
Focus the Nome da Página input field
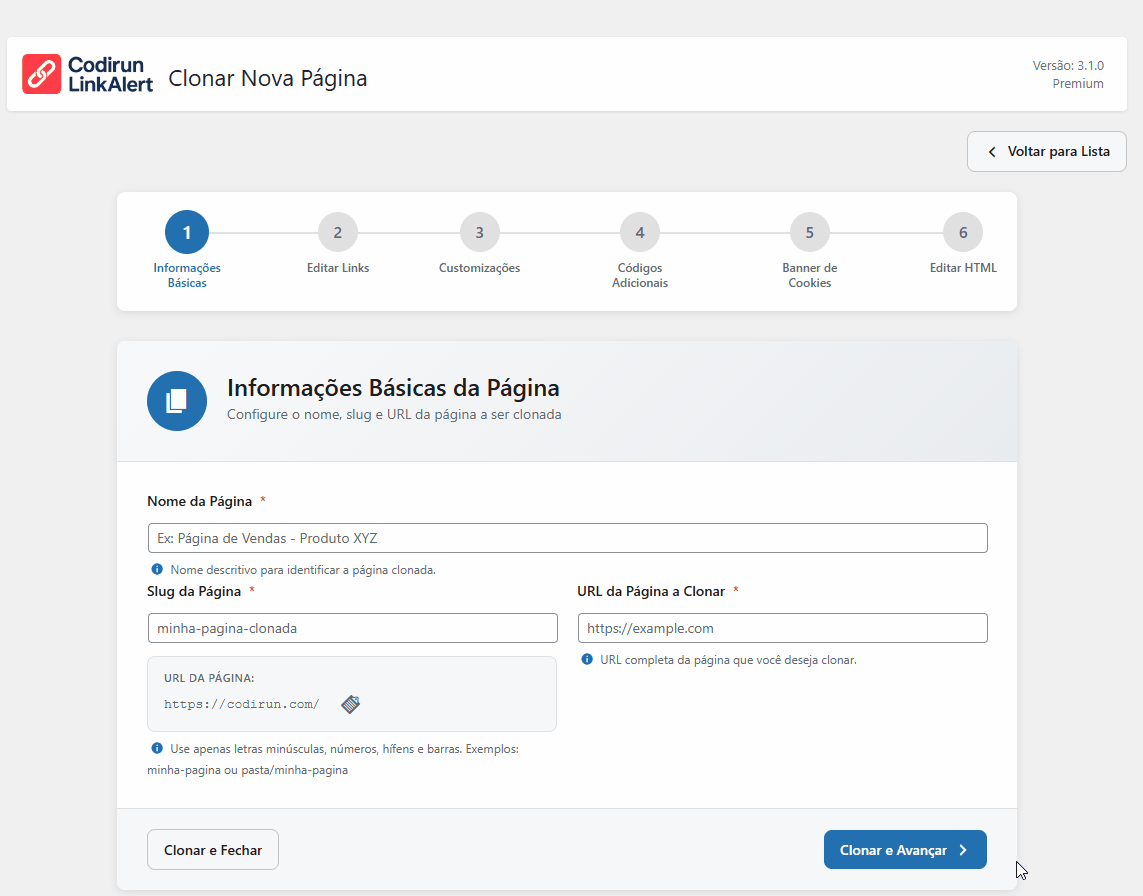tap(567, 538)
